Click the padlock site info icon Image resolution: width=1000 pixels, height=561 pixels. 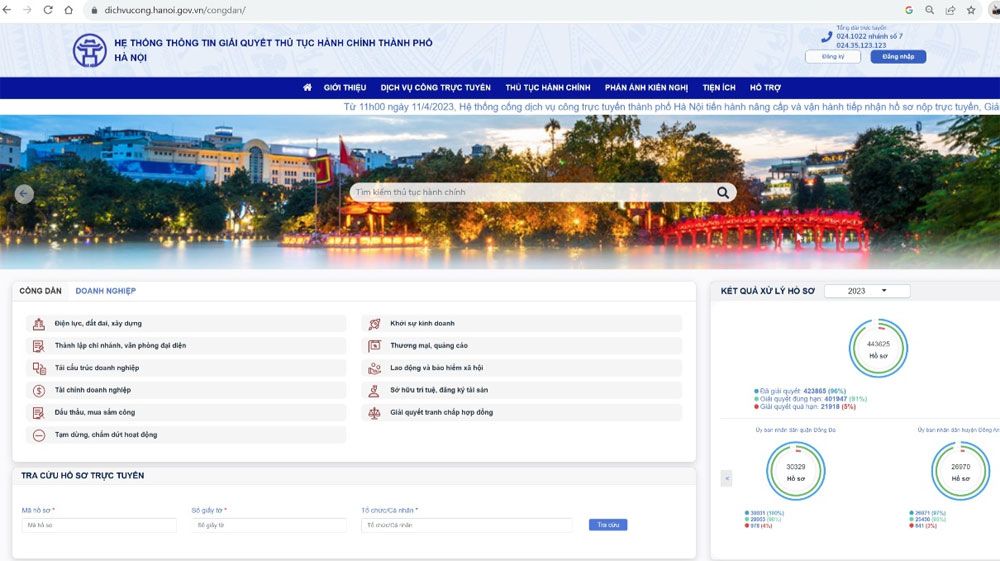(94, 10)
